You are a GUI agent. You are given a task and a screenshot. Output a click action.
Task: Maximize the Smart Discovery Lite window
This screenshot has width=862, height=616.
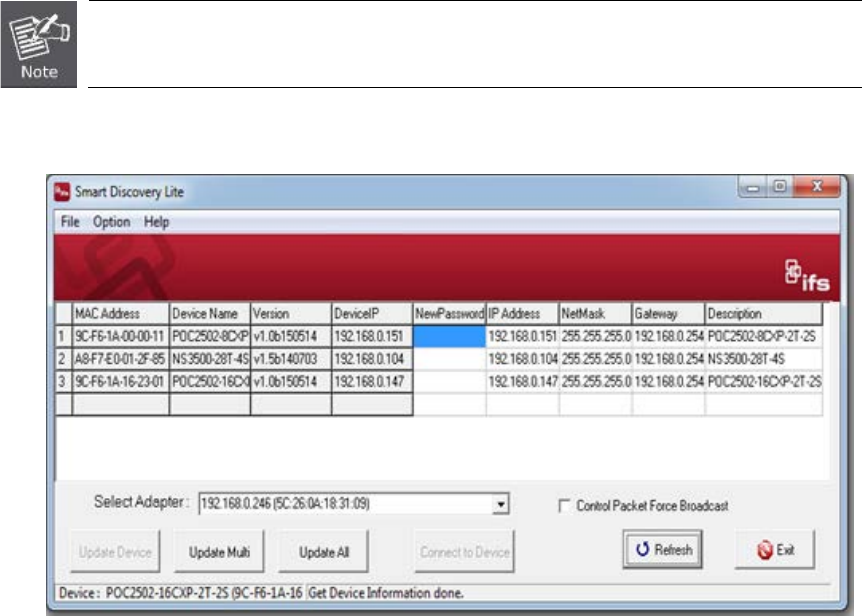[x=780, y=186]
